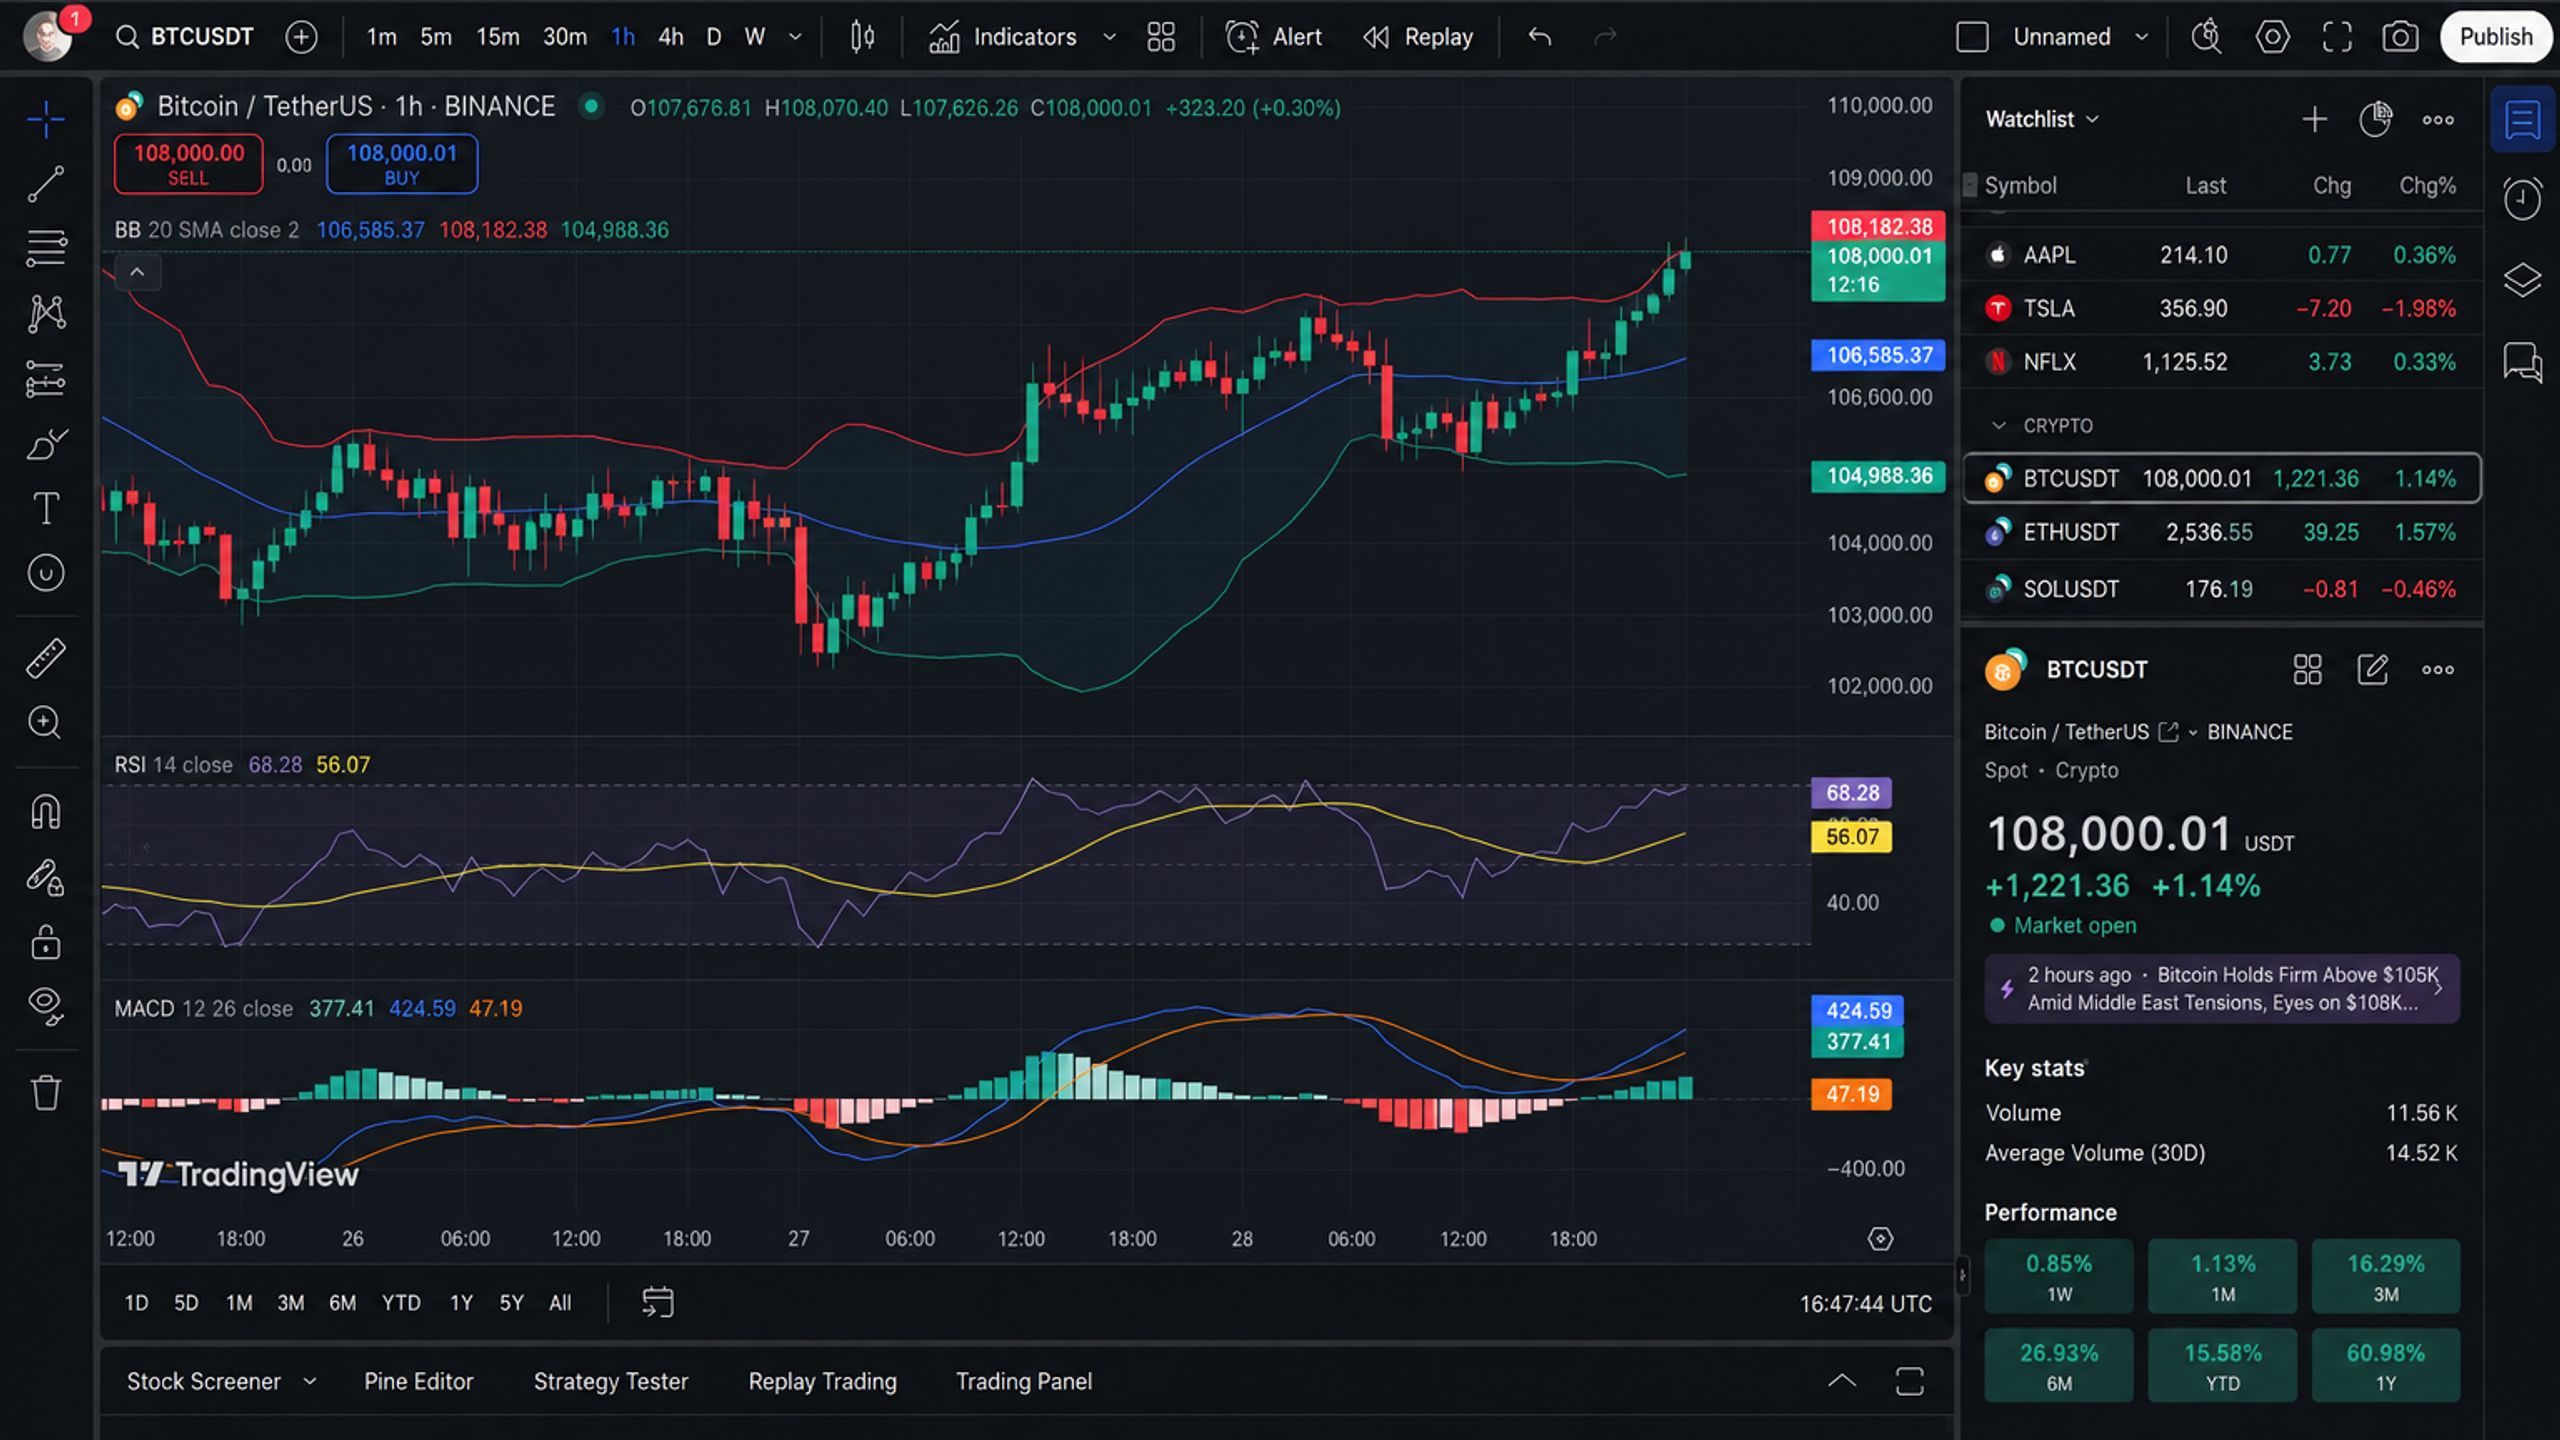Open the Unnamed layout dropdown arrow
Viewport: 2560px width, 1440px height.
(2141, 37)
